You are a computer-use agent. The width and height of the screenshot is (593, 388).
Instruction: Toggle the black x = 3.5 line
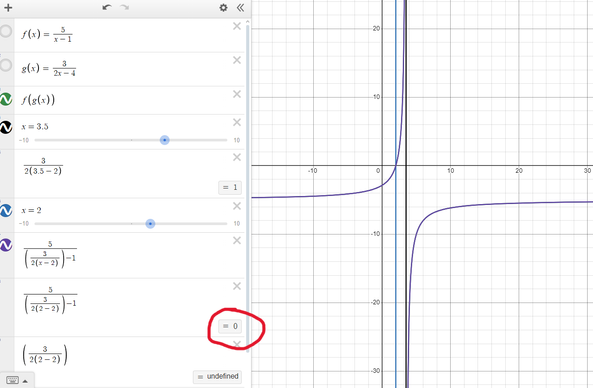(x=6, y=127)
